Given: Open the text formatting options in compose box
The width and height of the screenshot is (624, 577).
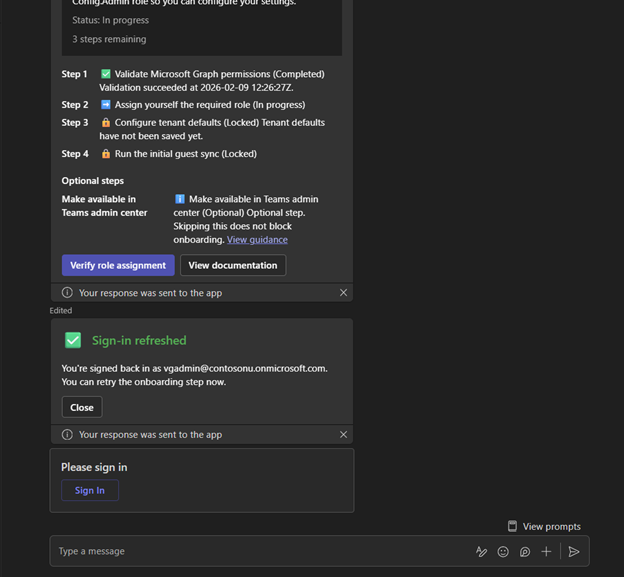Looking at the screenshot, I should [x=481, y=551].
